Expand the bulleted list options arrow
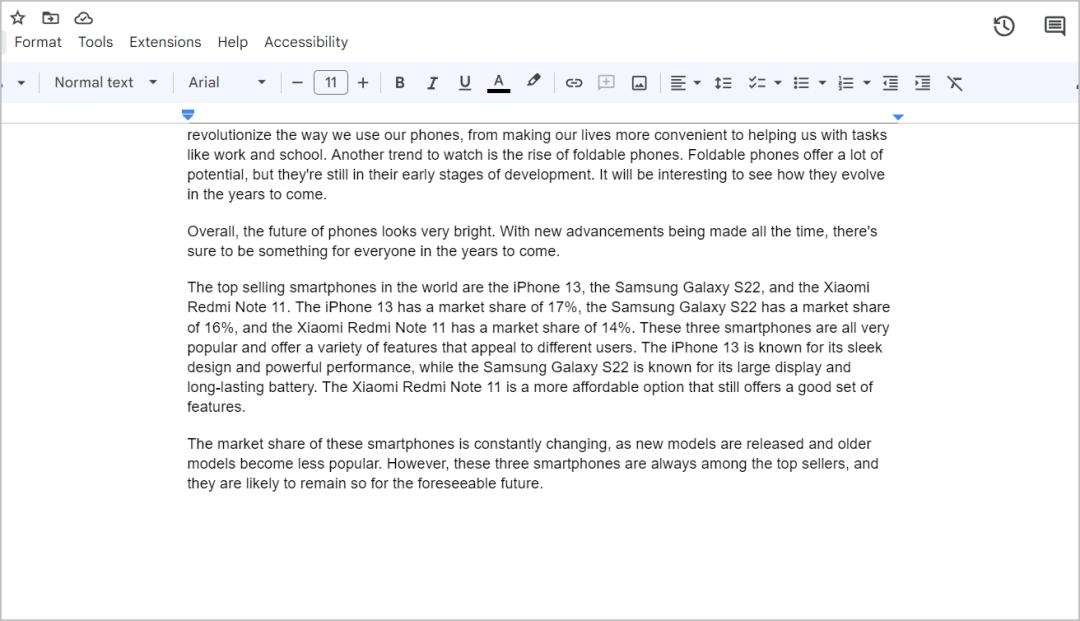1080x621 pixels. 822,83
